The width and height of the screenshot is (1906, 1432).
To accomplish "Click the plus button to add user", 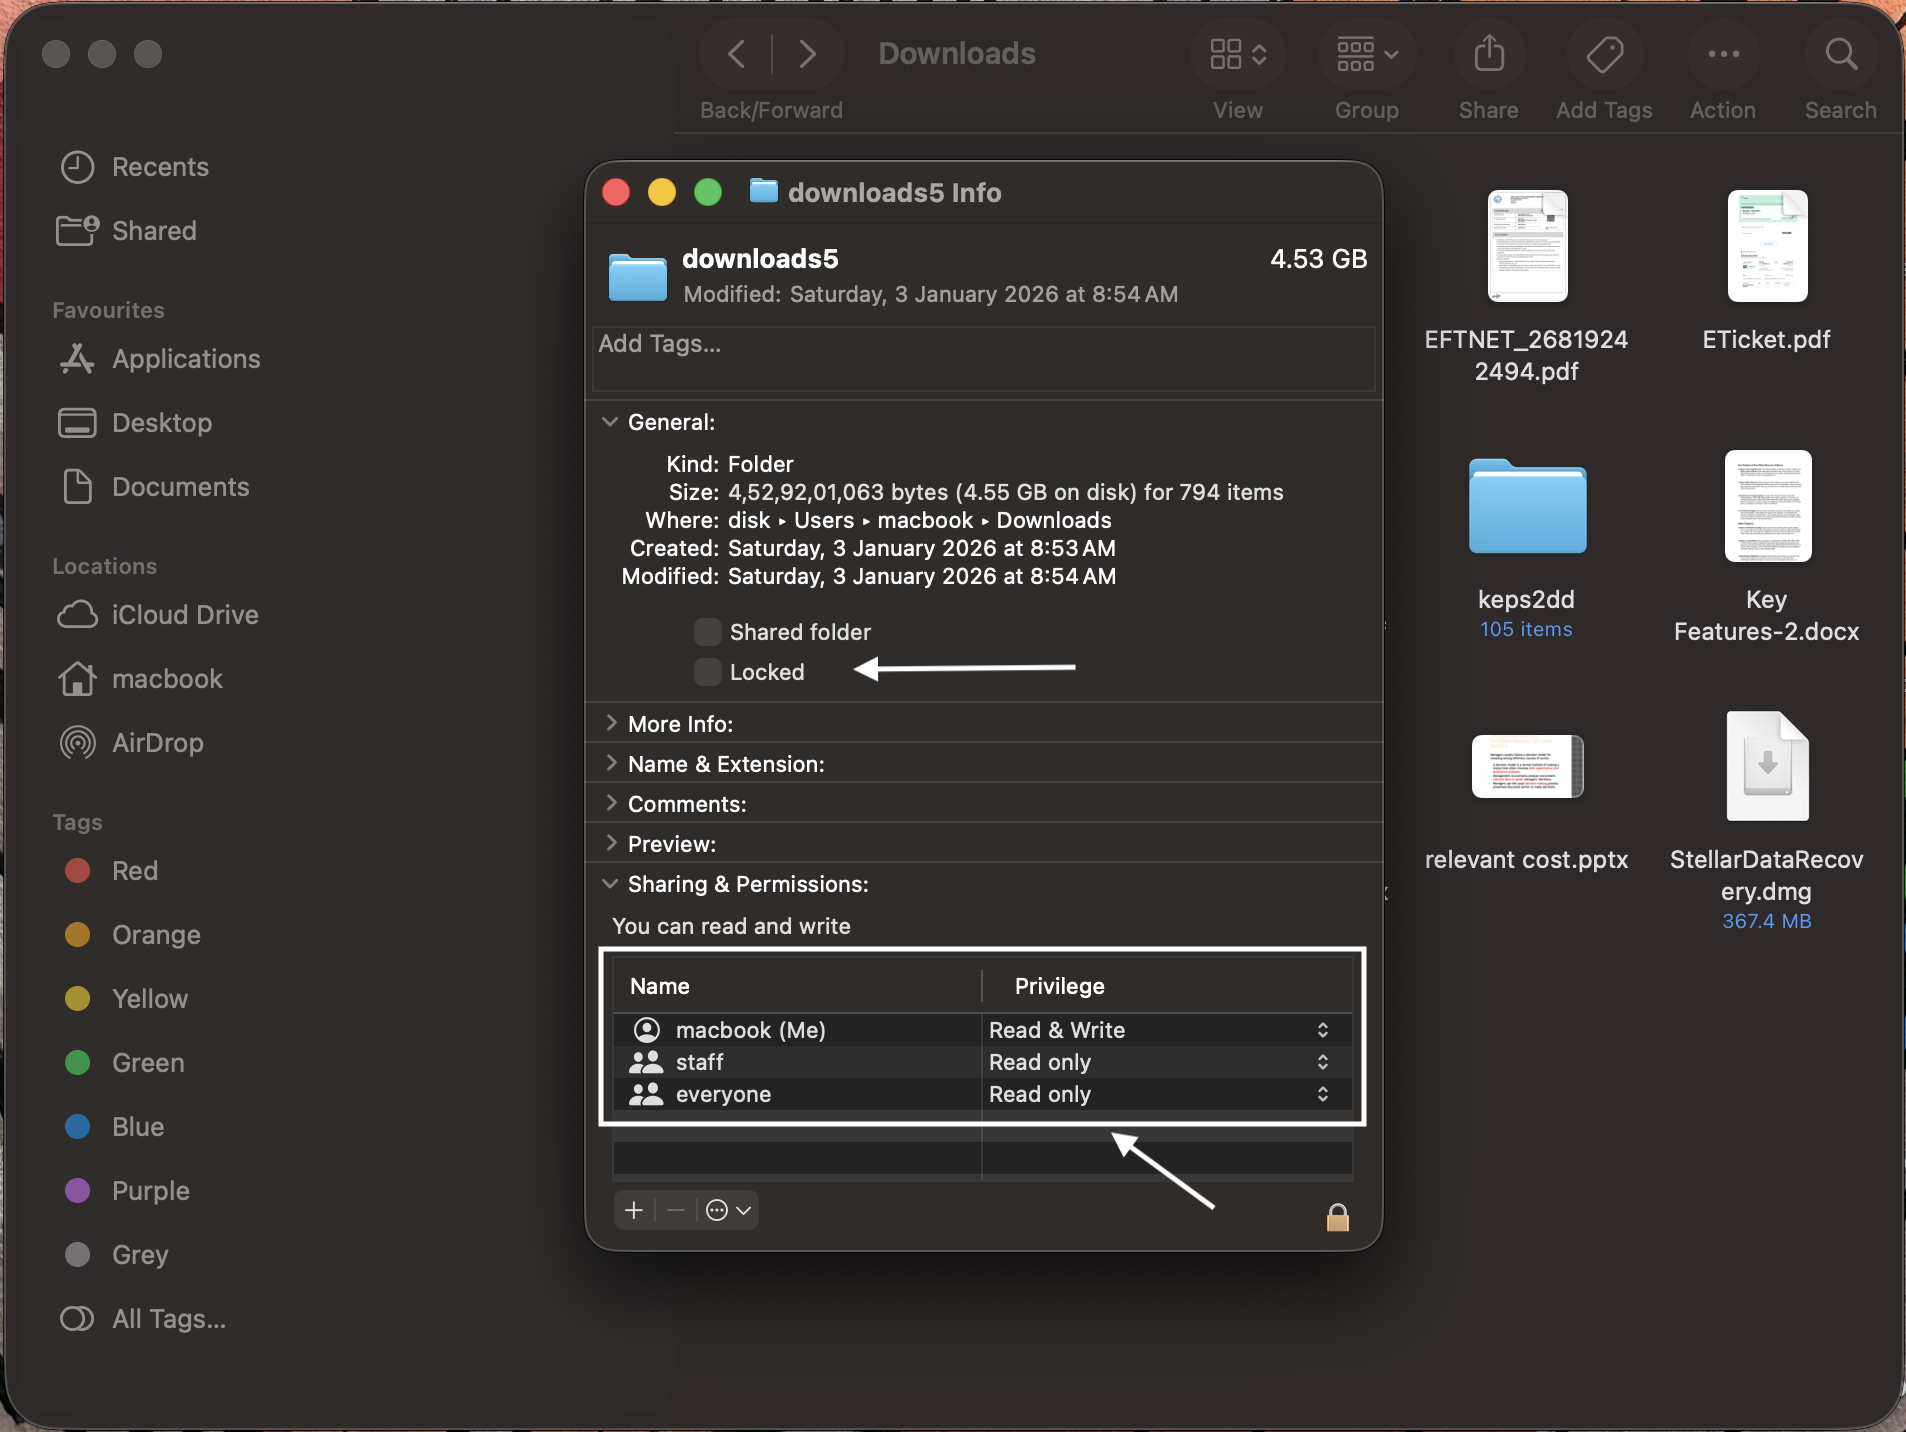I will pyautogui.click(x=633, y=1209).
